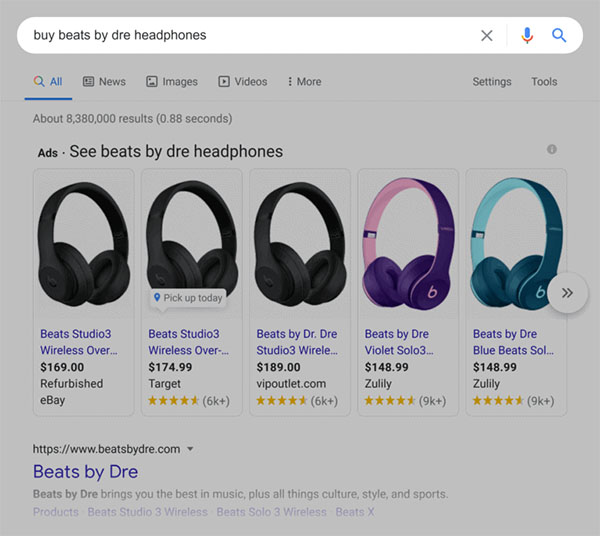The height and width of the screenshot is (536, 600).
Task: Clear the search box with the X icon
Action: pos(486,36)
